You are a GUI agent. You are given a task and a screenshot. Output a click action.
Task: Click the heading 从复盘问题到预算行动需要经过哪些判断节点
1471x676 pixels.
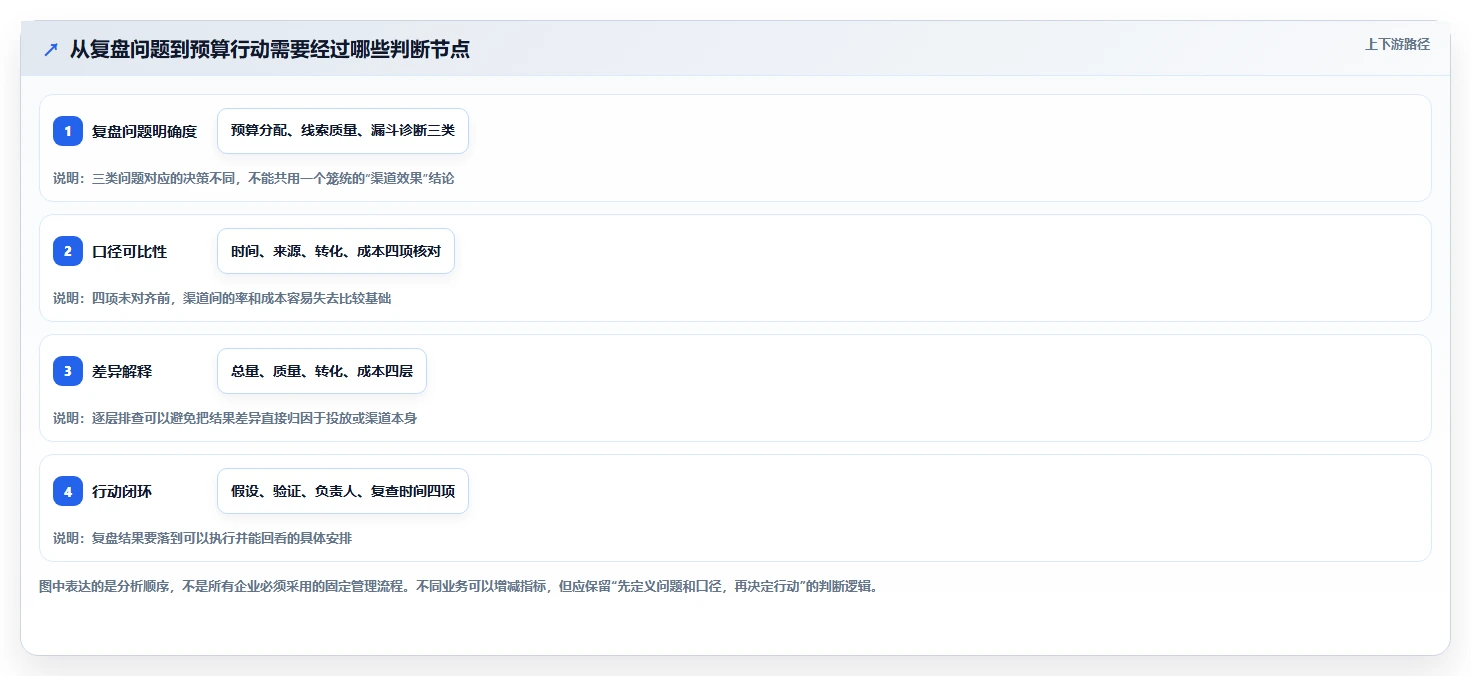tap(270, 49)
